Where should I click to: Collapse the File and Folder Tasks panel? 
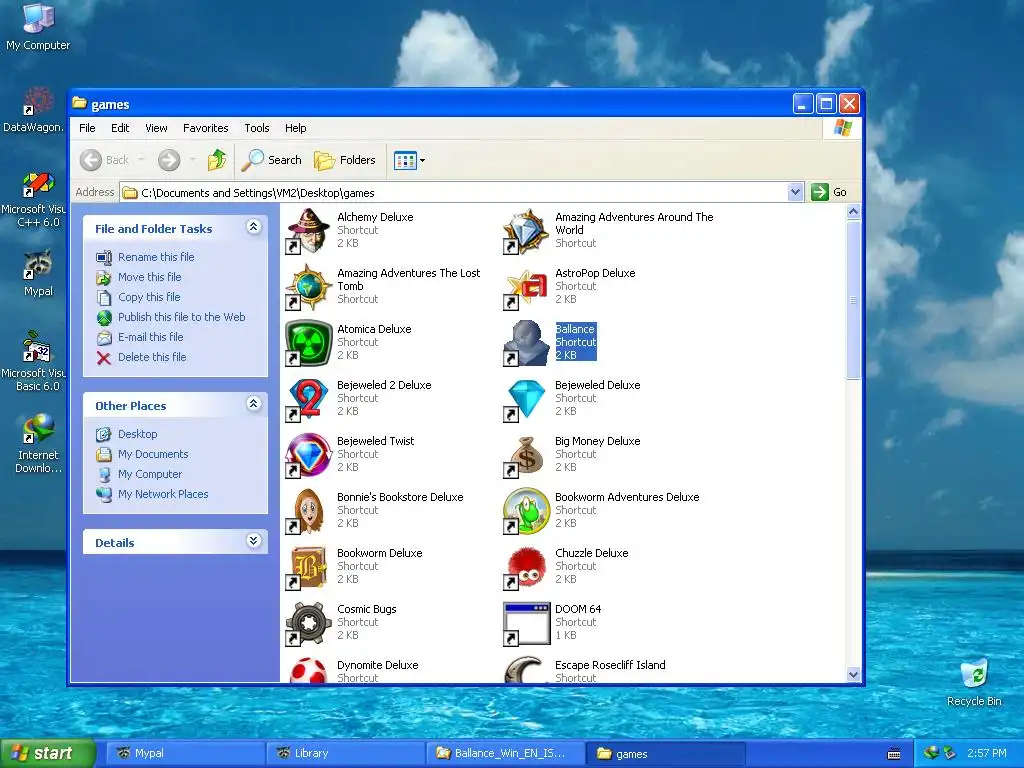253,227
